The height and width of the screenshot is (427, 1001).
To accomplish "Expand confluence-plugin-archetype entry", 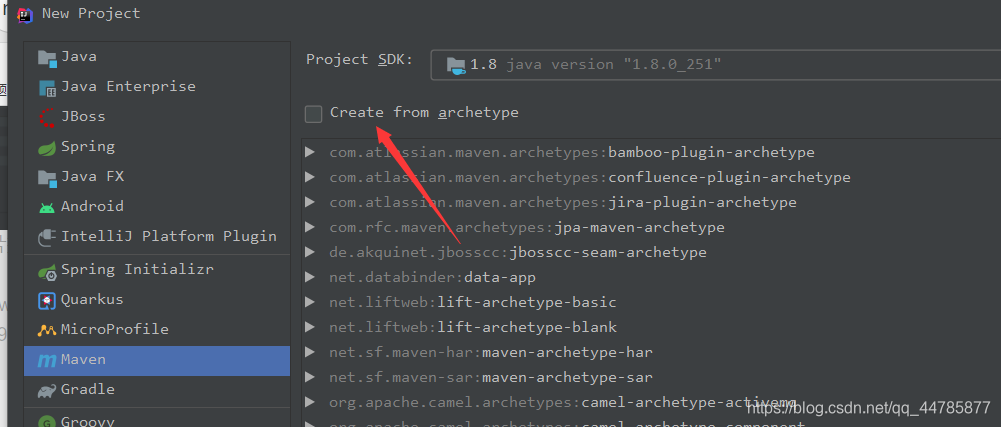I will 310,177.
